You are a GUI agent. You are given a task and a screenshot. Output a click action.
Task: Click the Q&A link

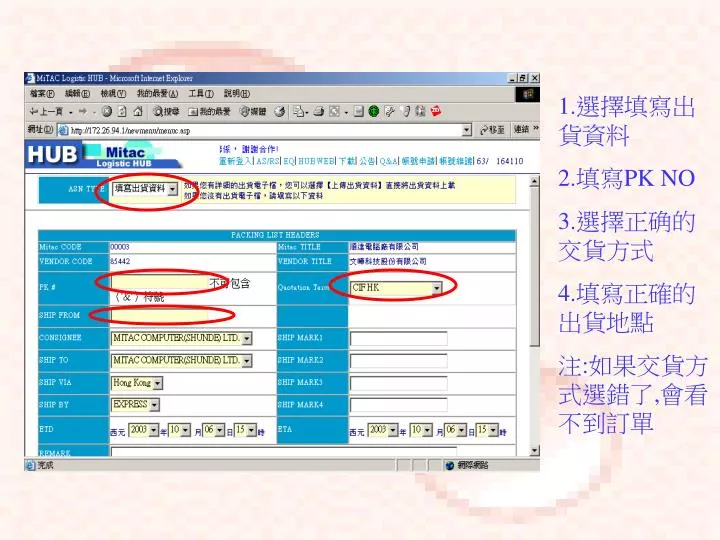[388, 161]
